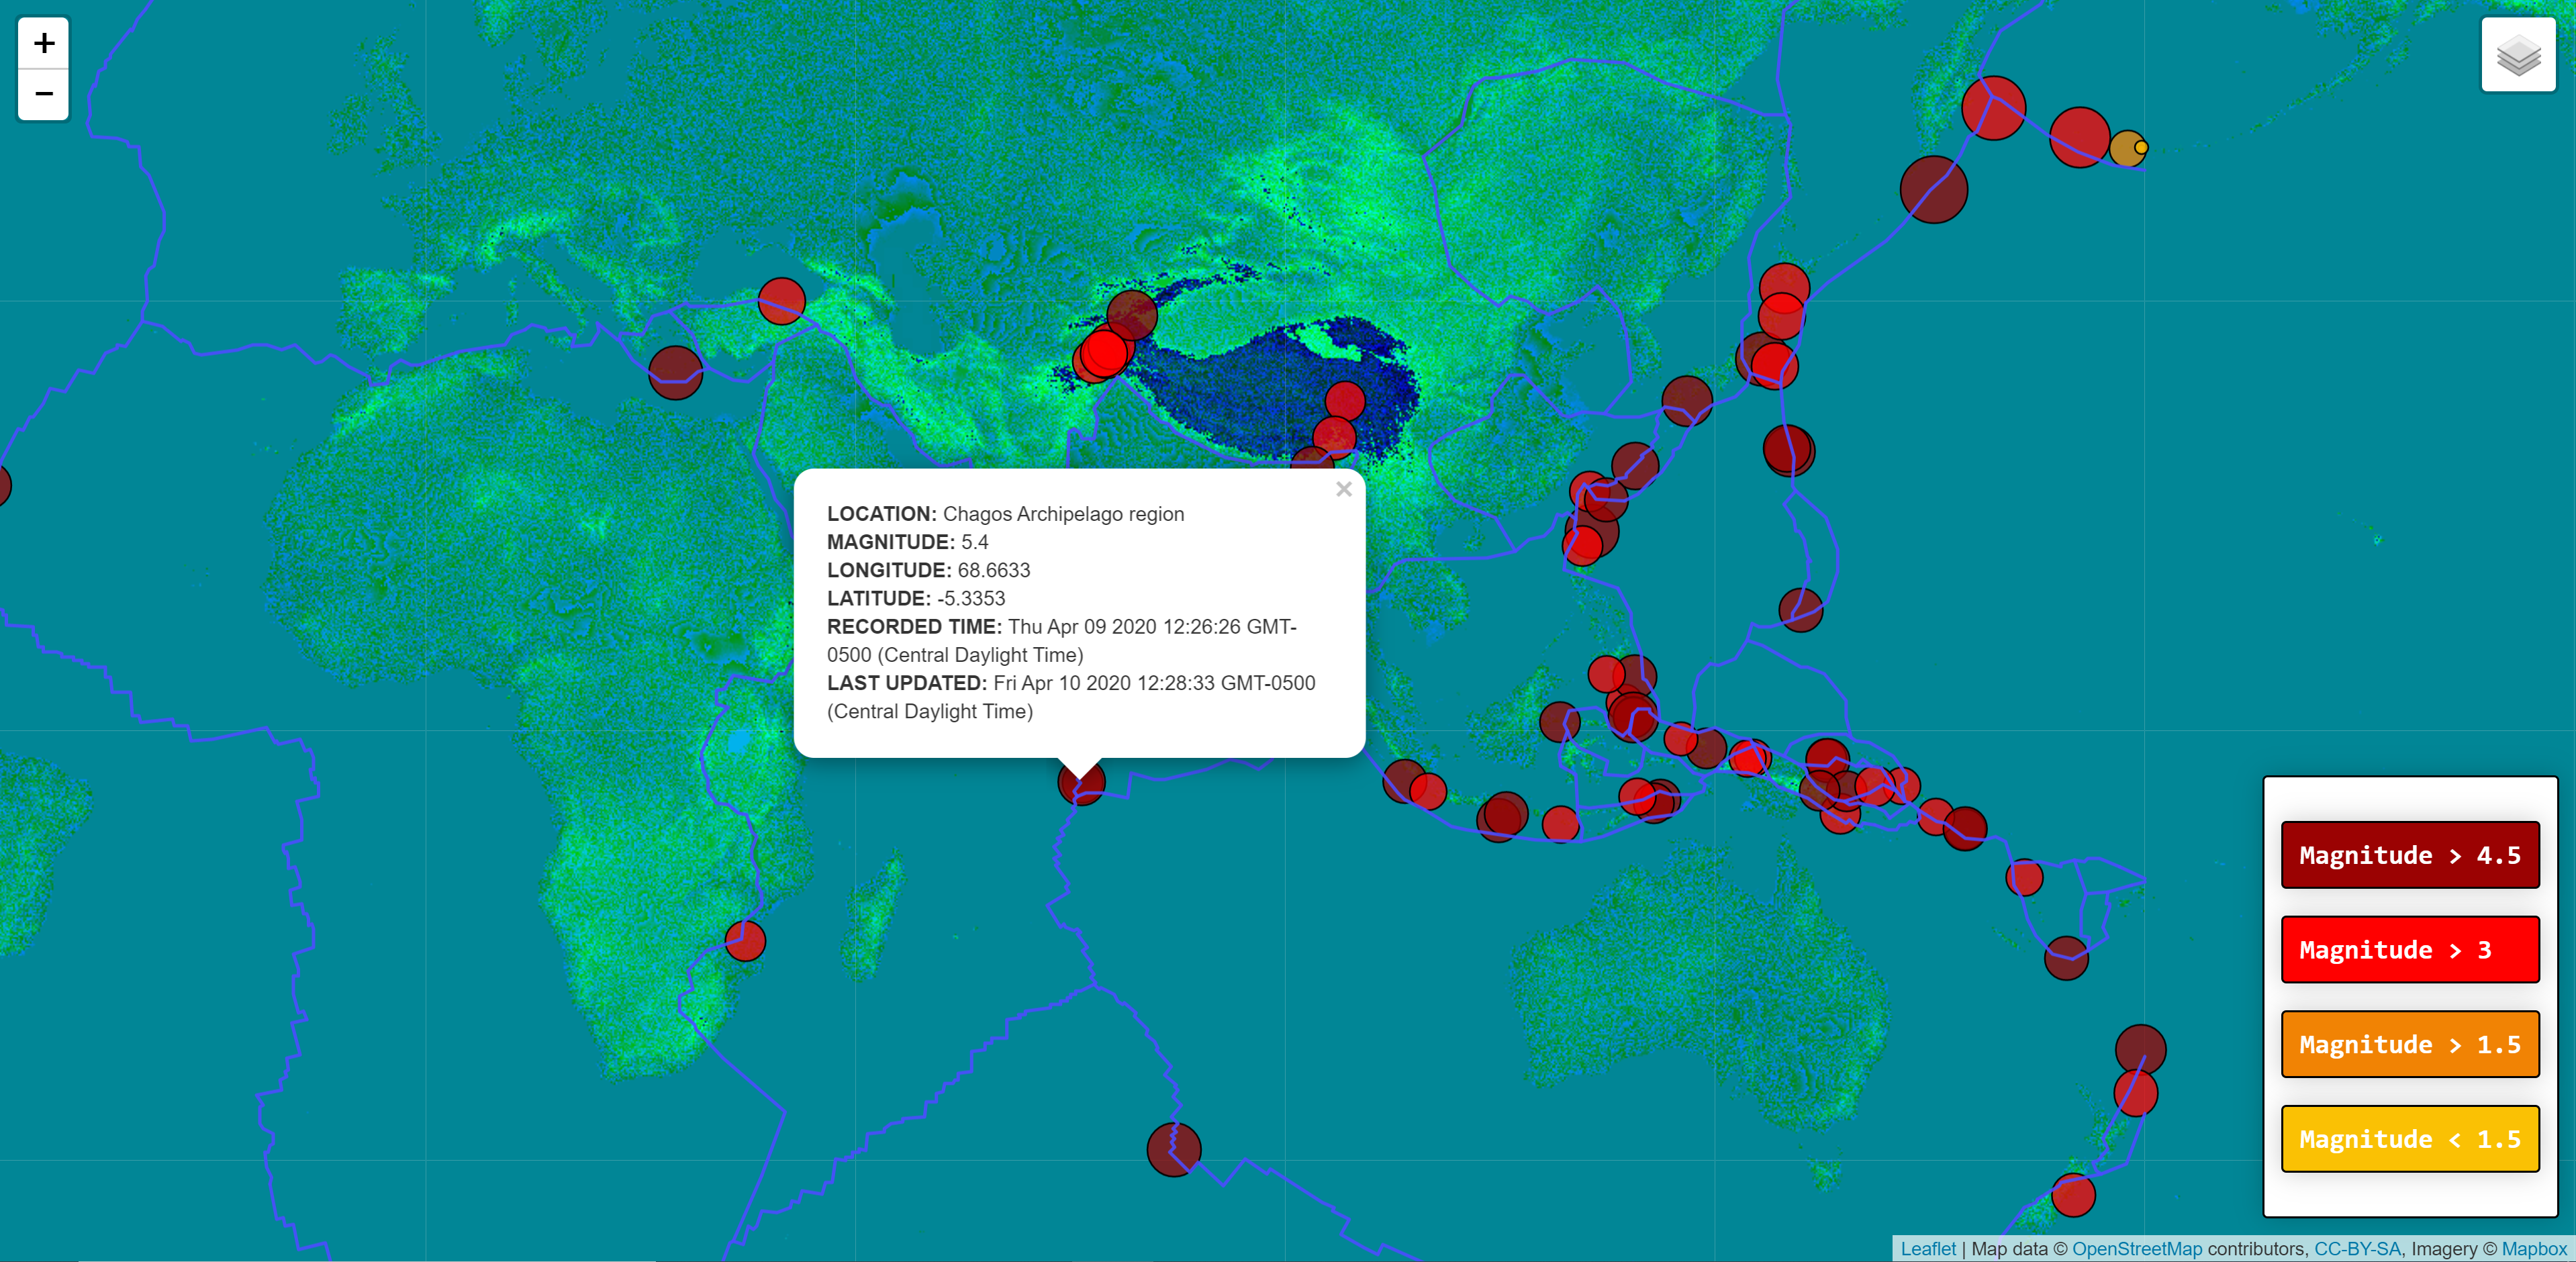Open the map layers control
This screenshot has height=1262, width=2576.
(2518, 55)
